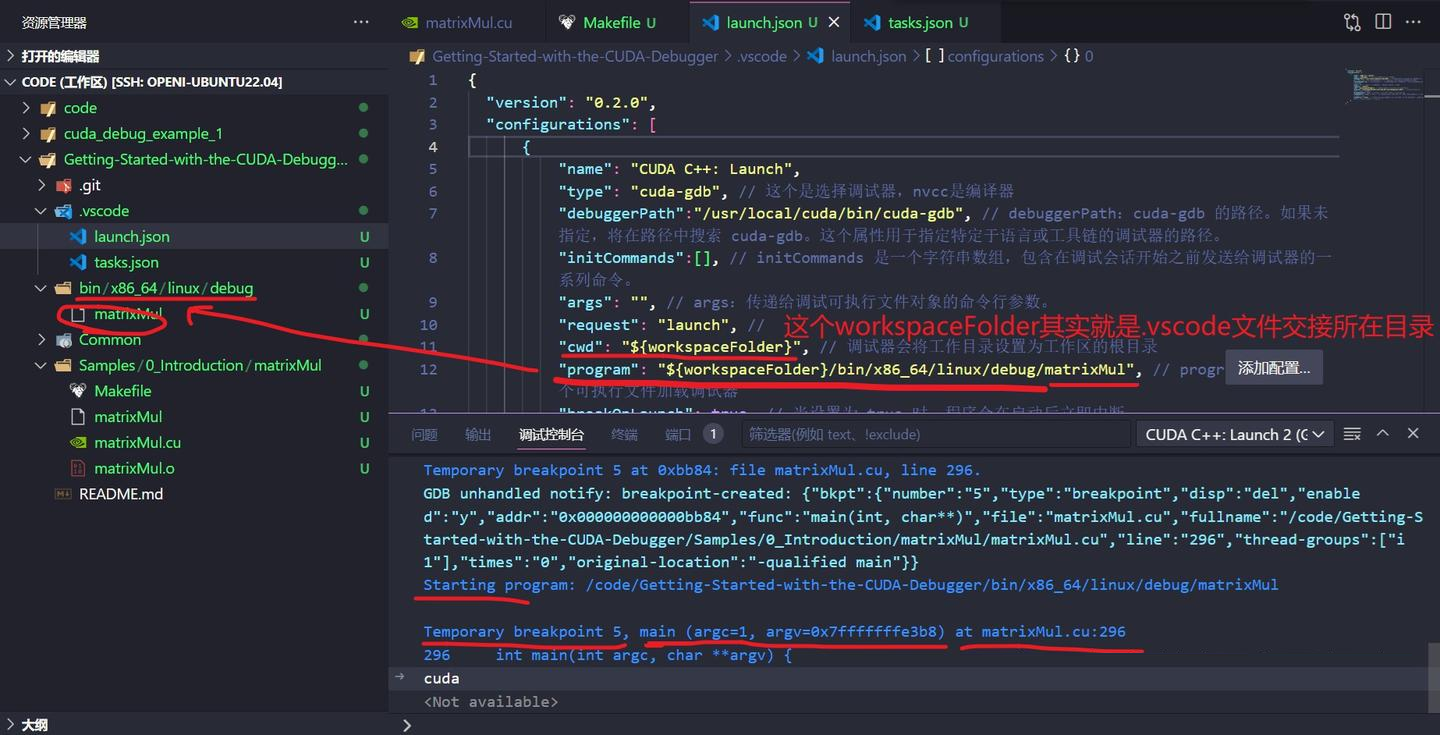Image resolution: width=1440 pixels, height=735 pixels.
Task: Click the code folder icon in explorer
Action: point(47,108)
